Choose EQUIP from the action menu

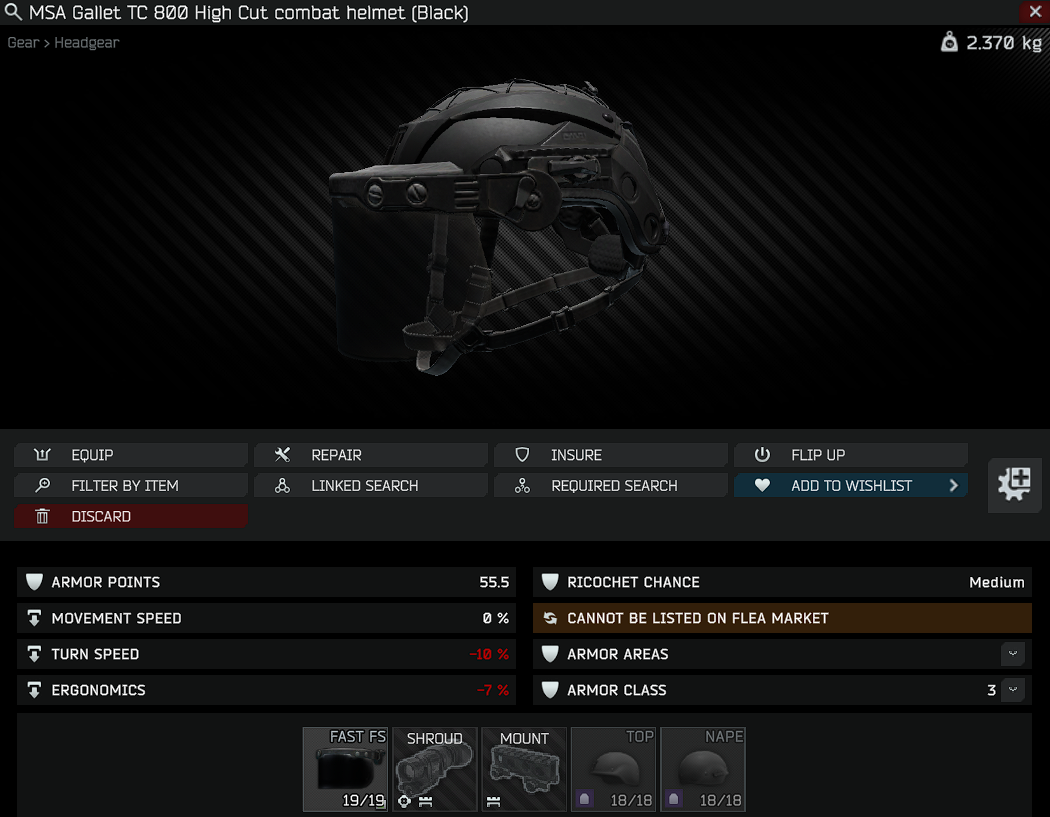click(131, 455)
